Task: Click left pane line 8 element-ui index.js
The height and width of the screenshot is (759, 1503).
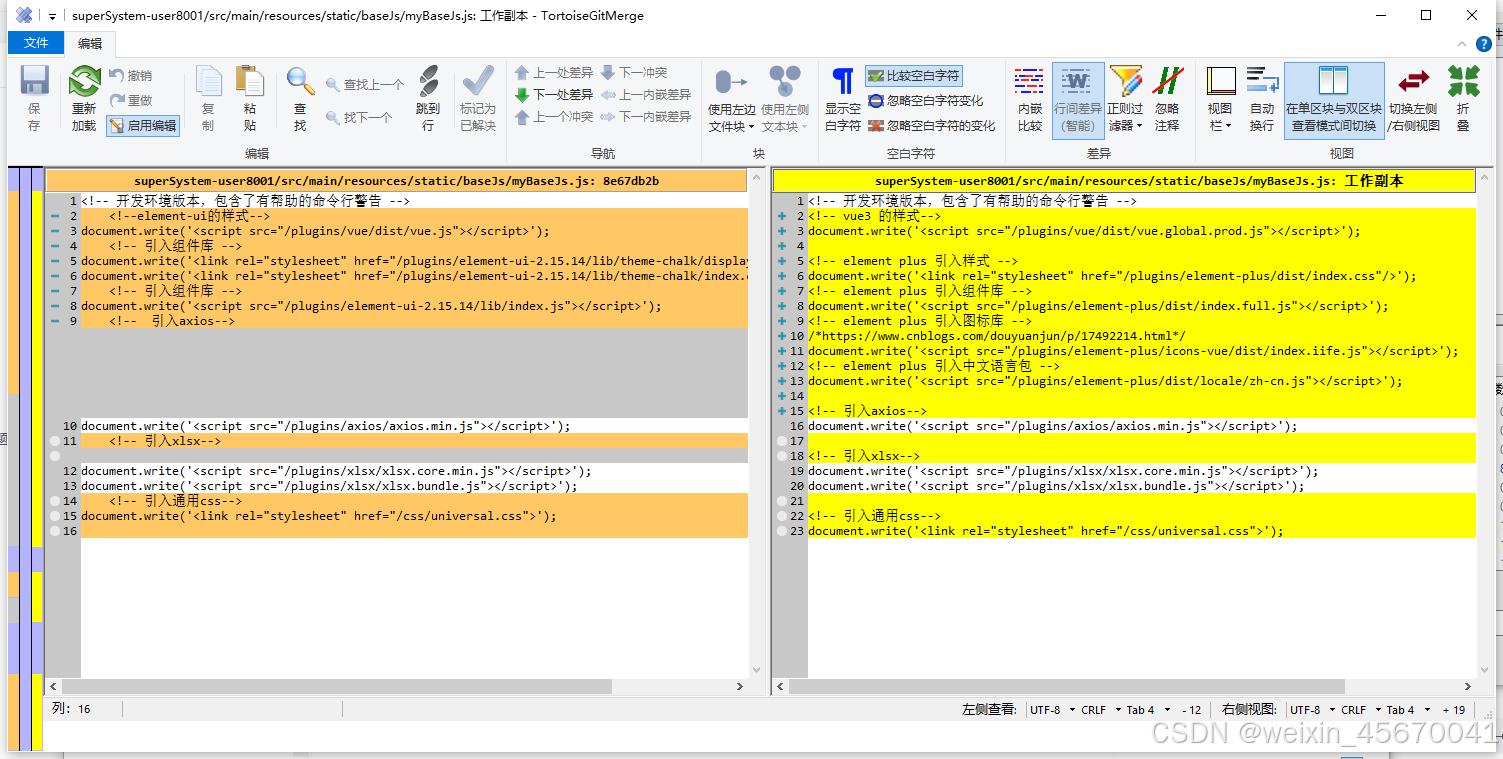Action: click(371, 306)
